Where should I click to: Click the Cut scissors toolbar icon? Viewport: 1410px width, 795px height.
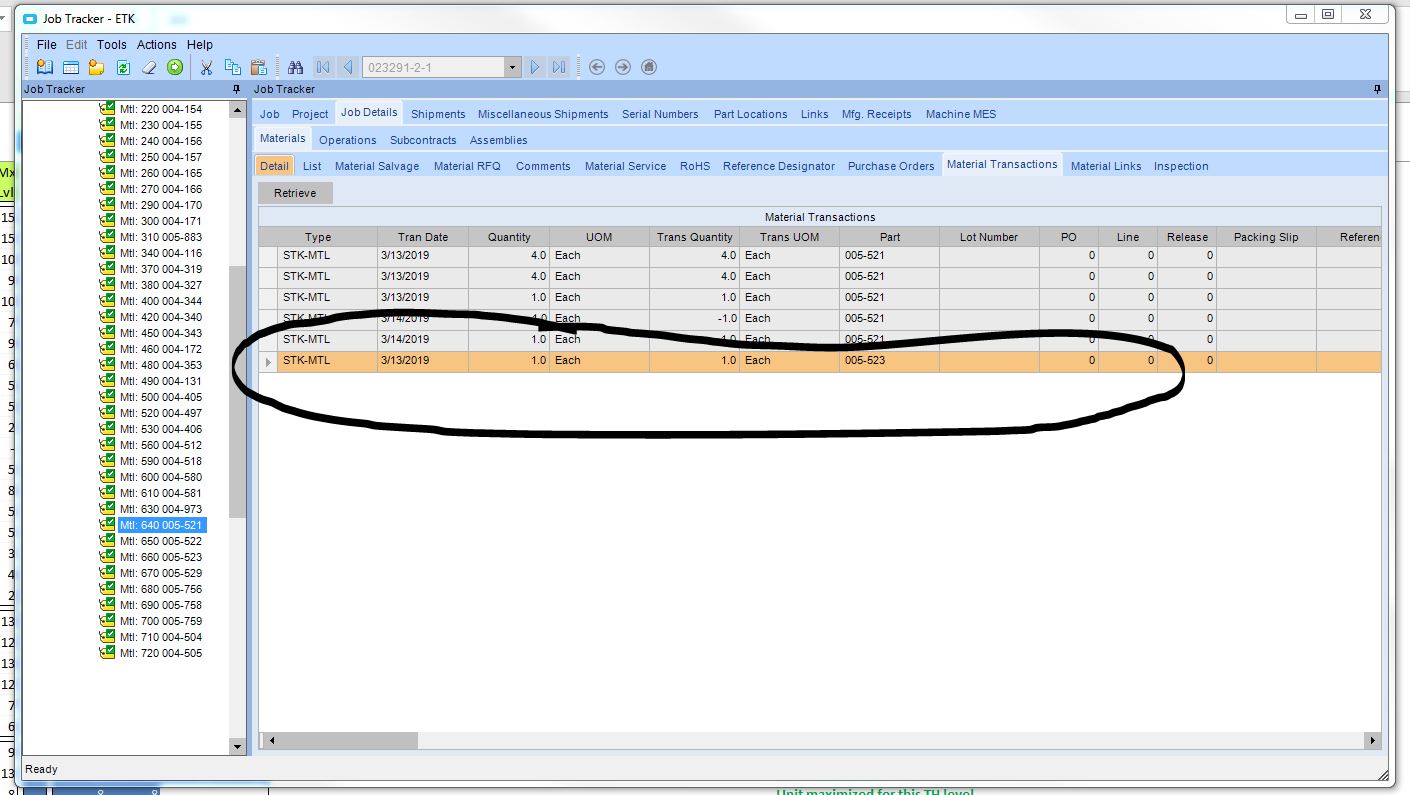point(207,67)
